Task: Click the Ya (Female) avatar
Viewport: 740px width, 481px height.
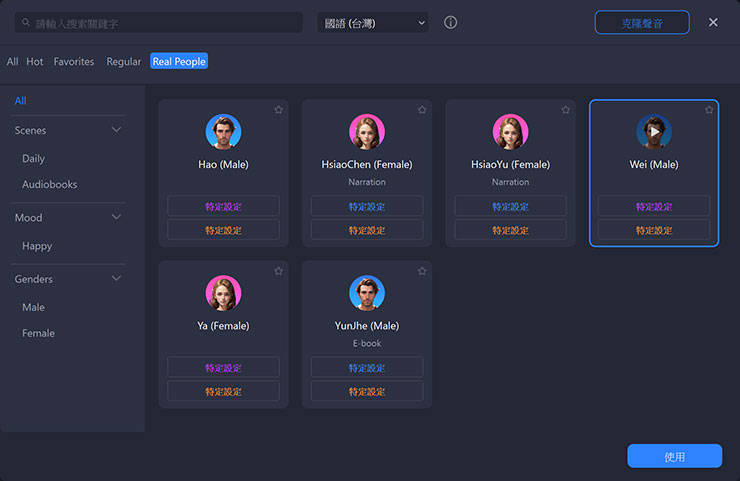Action: pyautogui.click(x=223, y=293)
